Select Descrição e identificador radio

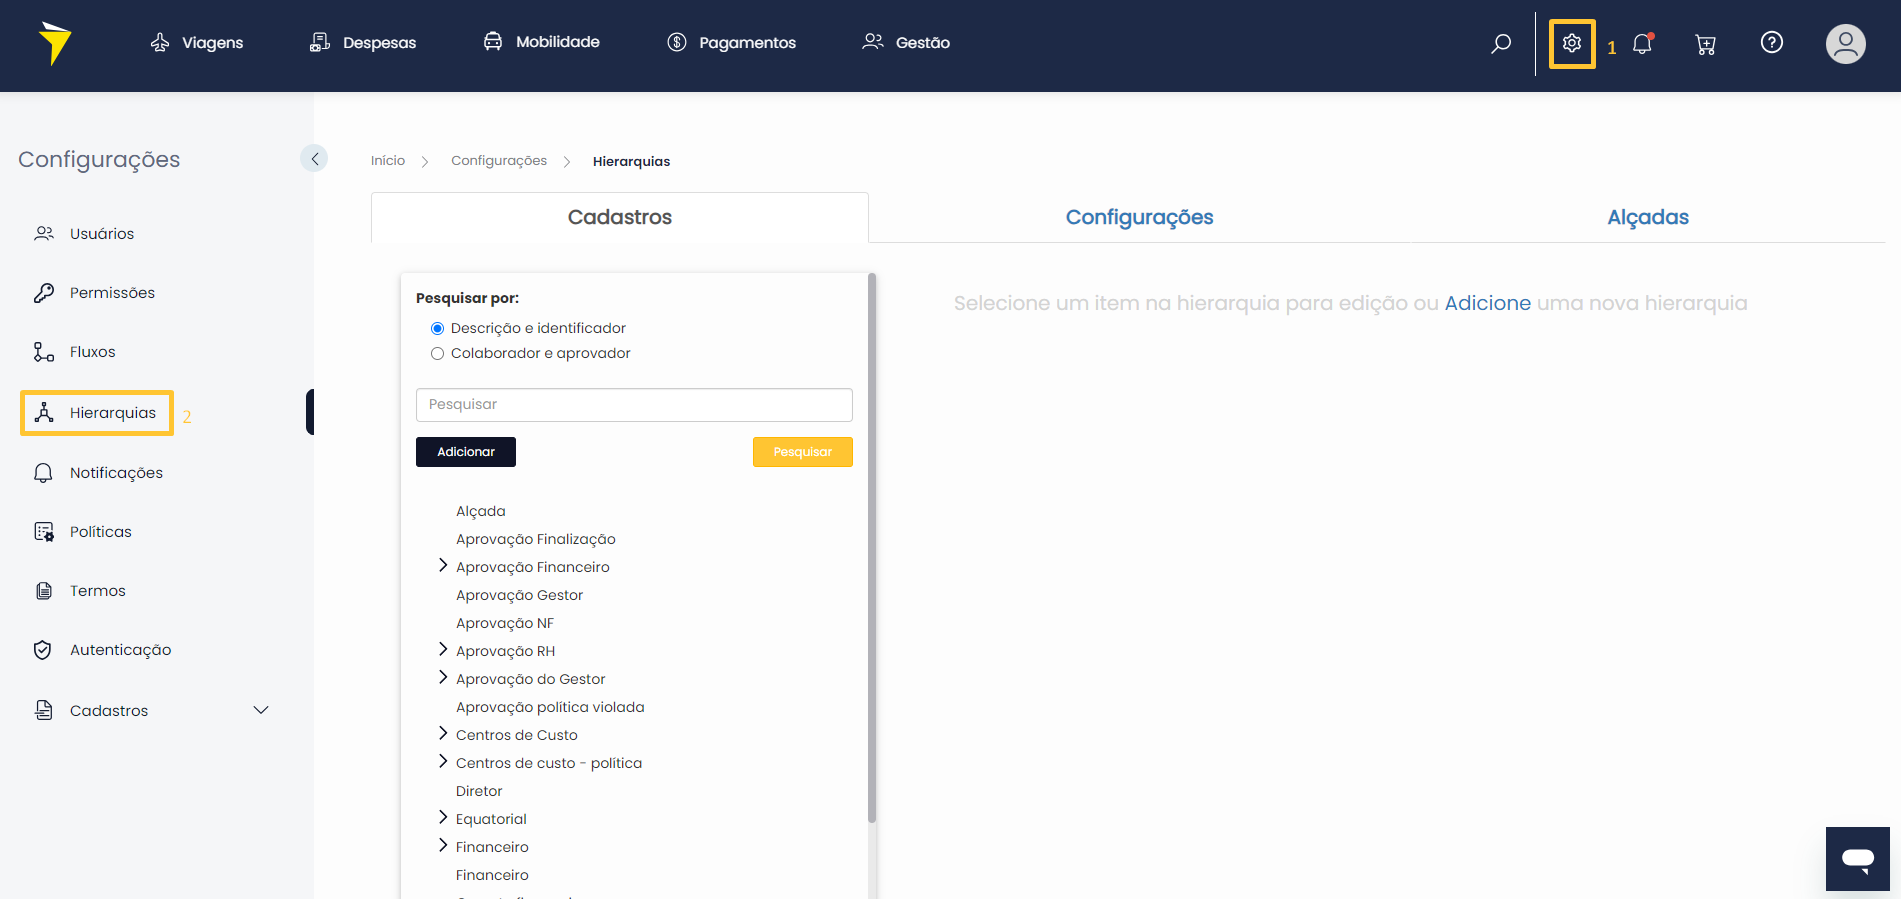(437, 328)
